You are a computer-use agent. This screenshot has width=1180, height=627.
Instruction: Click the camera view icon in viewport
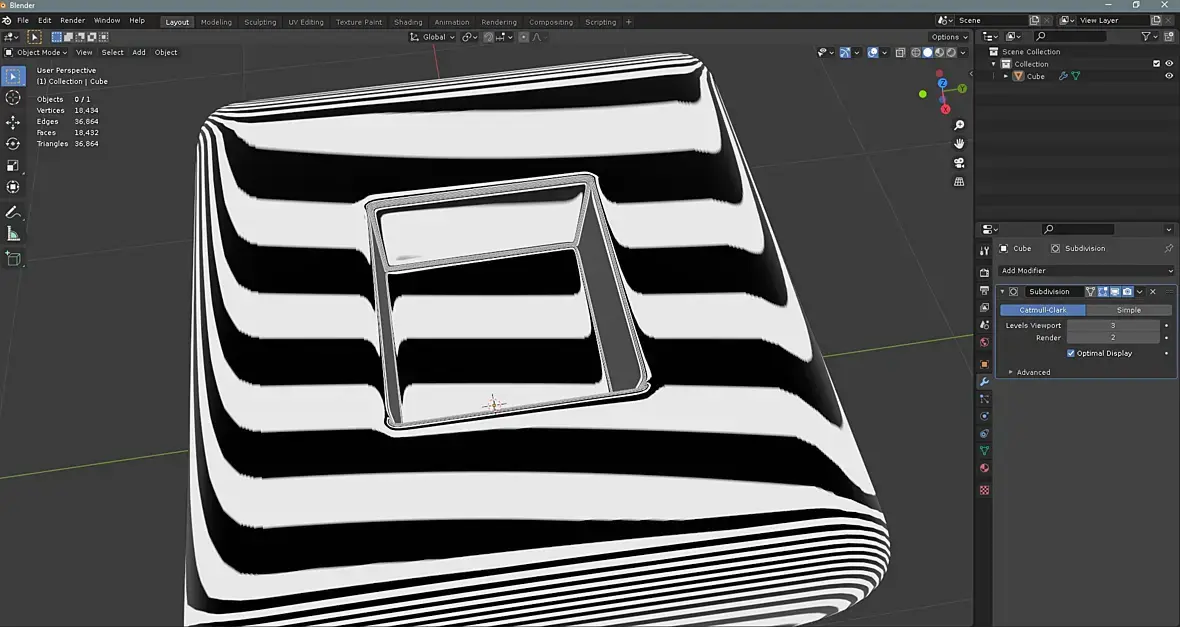tap(959, 163)
